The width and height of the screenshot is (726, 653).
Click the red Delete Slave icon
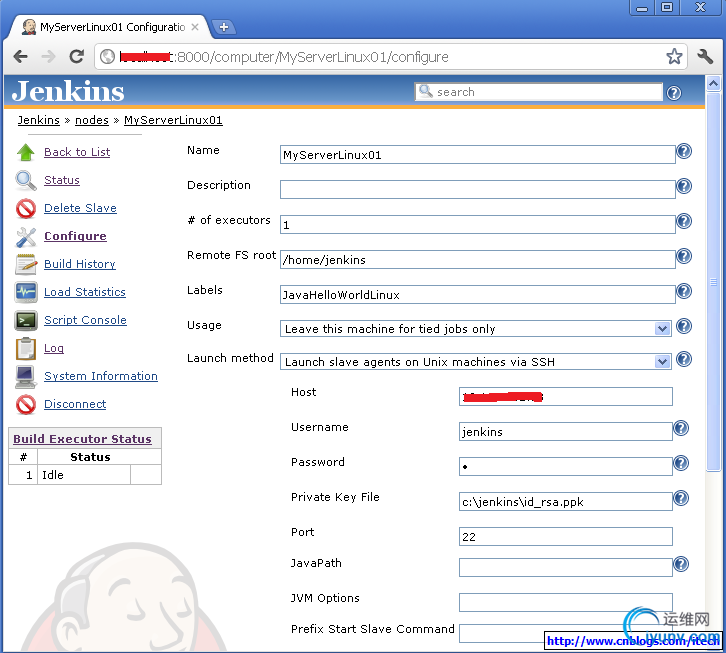coord(26,208)
